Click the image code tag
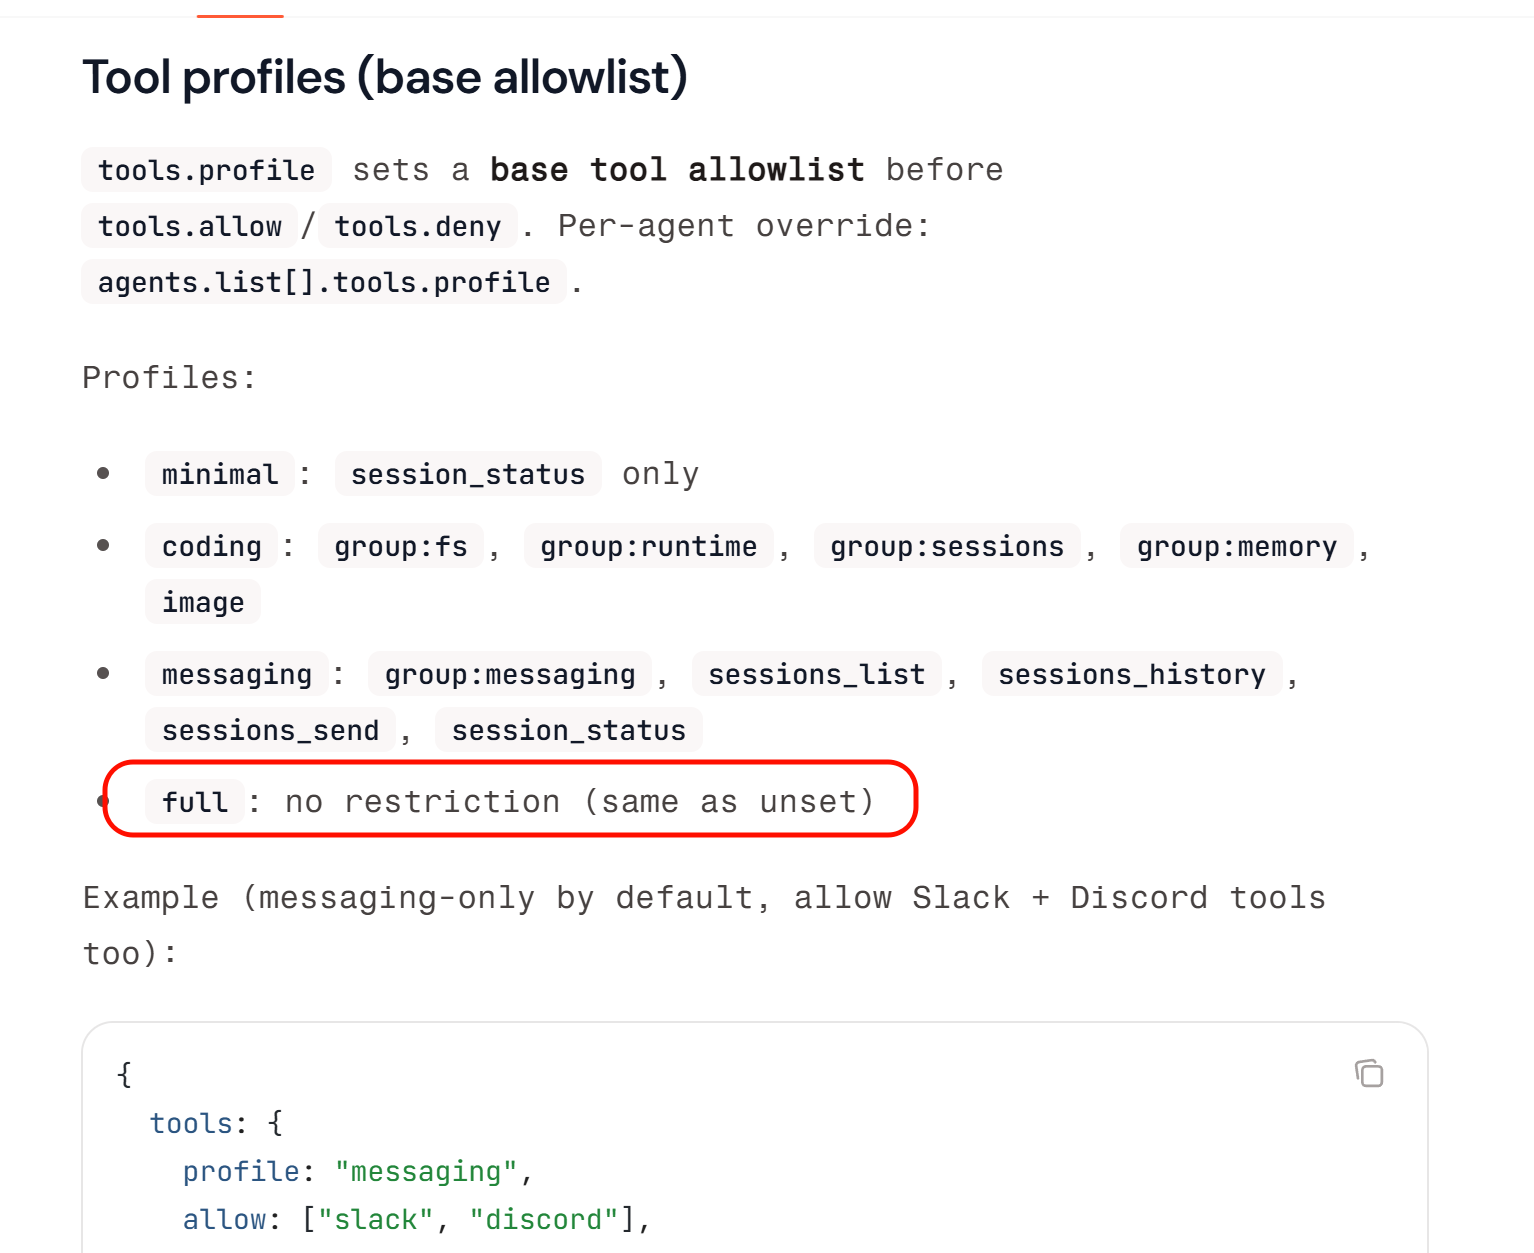This screenshot has height=1253, width=1534. click(203, 602)
